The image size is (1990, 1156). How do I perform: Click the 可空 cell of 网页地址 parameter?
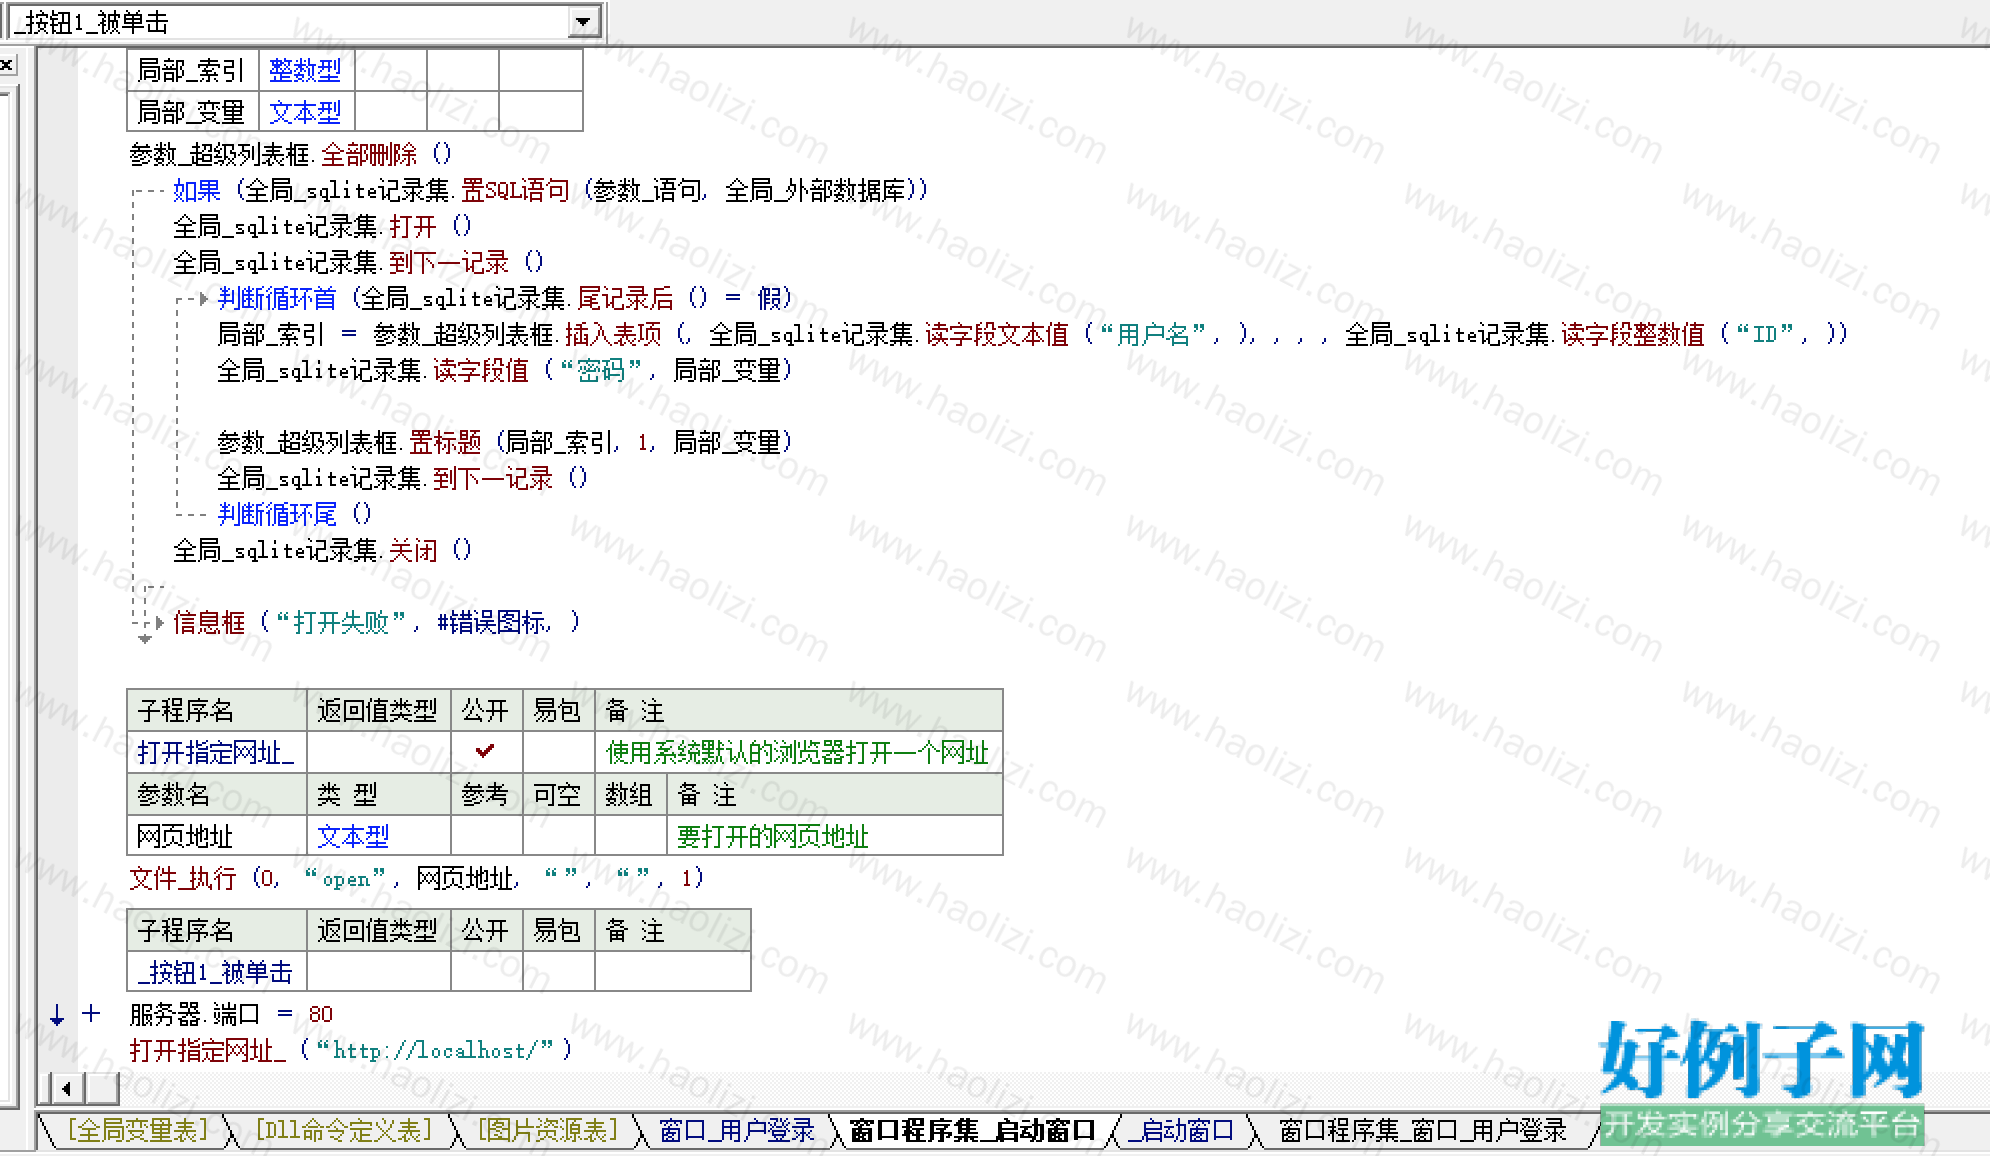pos(559,836)
